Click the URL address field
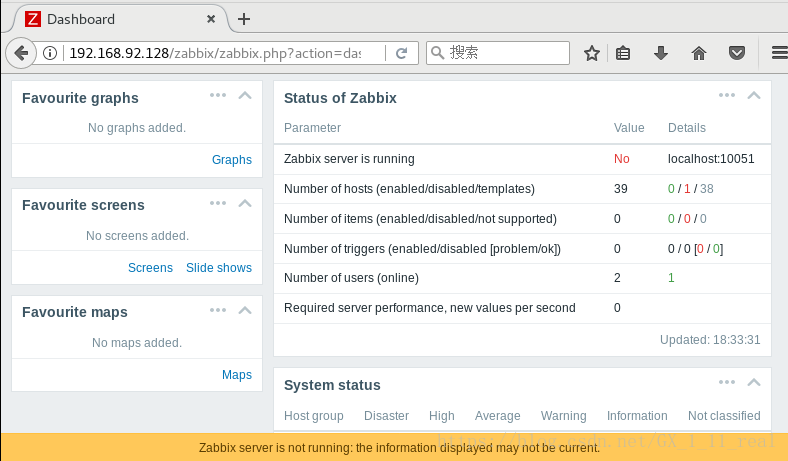Viewport: 788px width, 461px height. [x=215, y=53]
